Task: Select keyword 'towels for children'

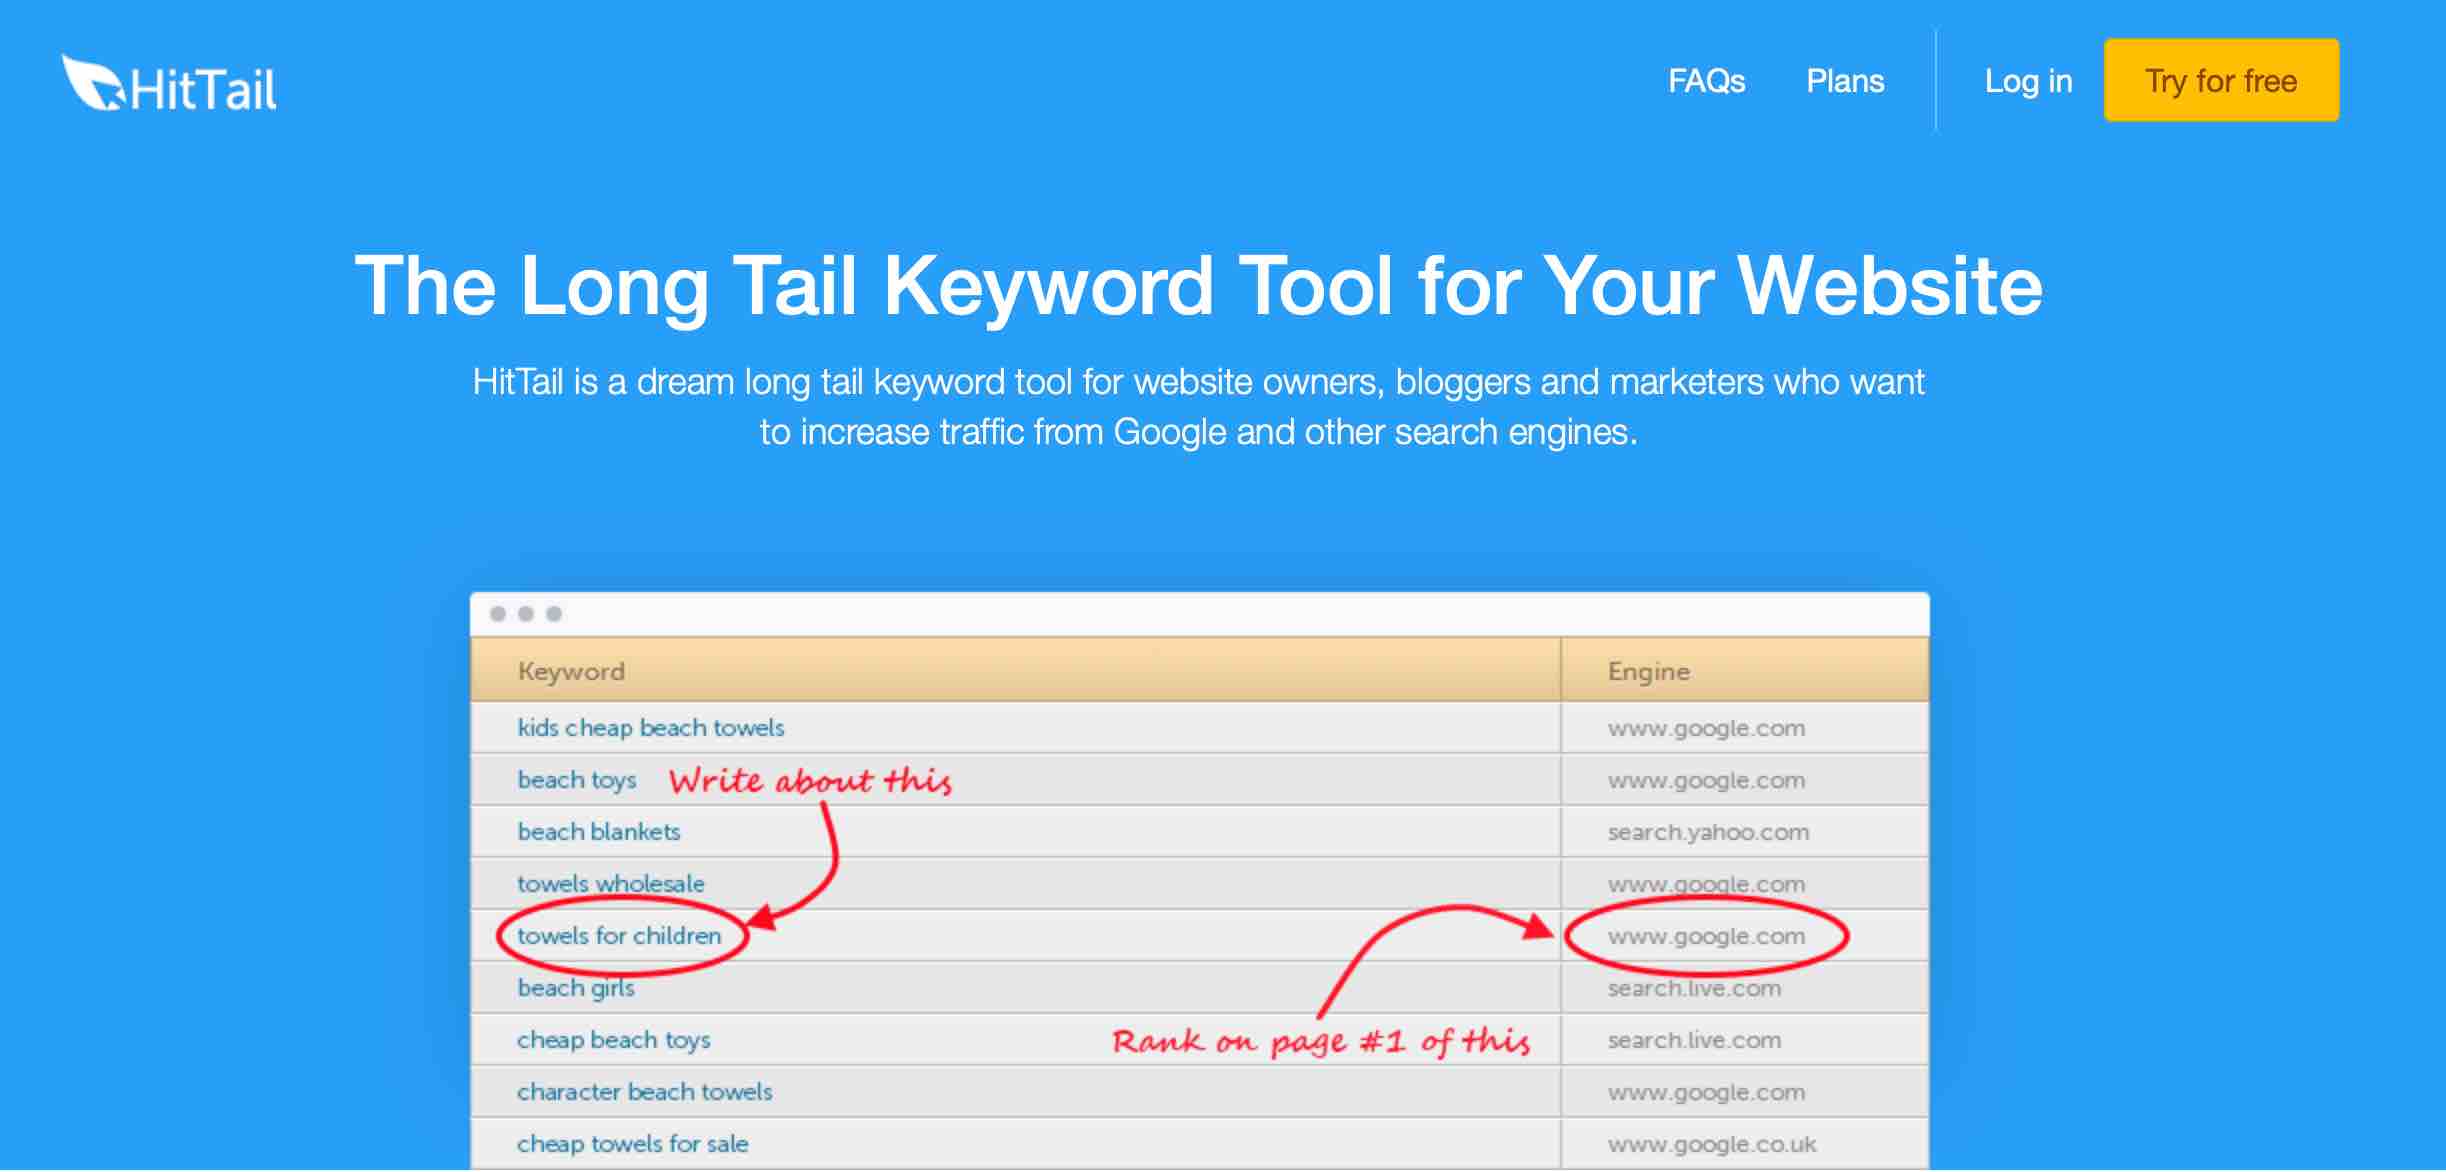Action: pyautogui.click(x=619, y=936)
